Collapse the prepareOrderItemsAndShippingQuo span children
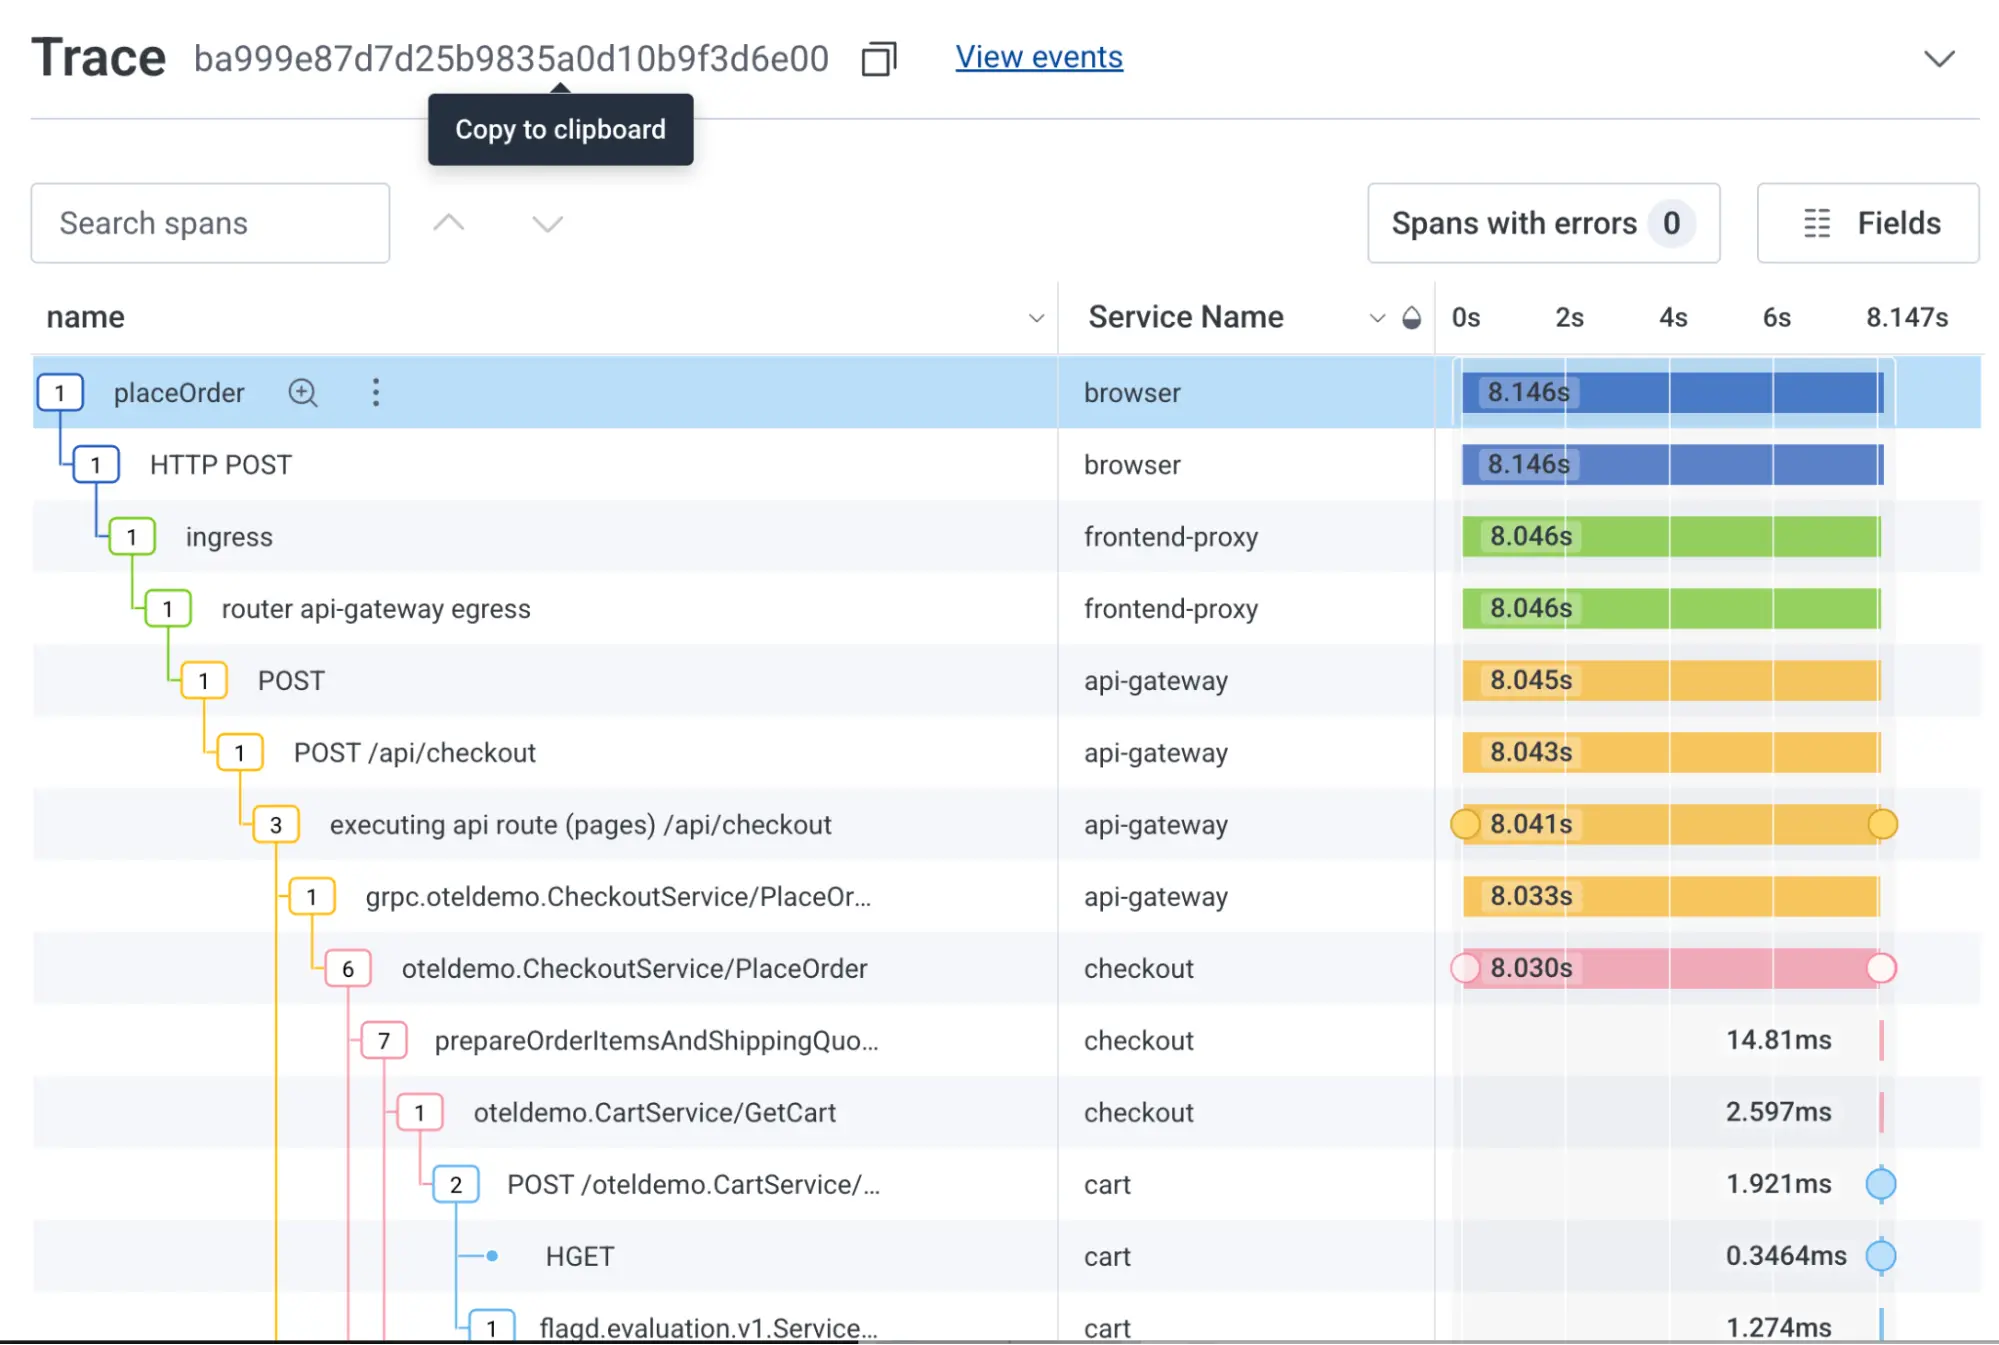This screenshot has width=1999, height=1345. pyautogui.click(x=383, y=1040)
